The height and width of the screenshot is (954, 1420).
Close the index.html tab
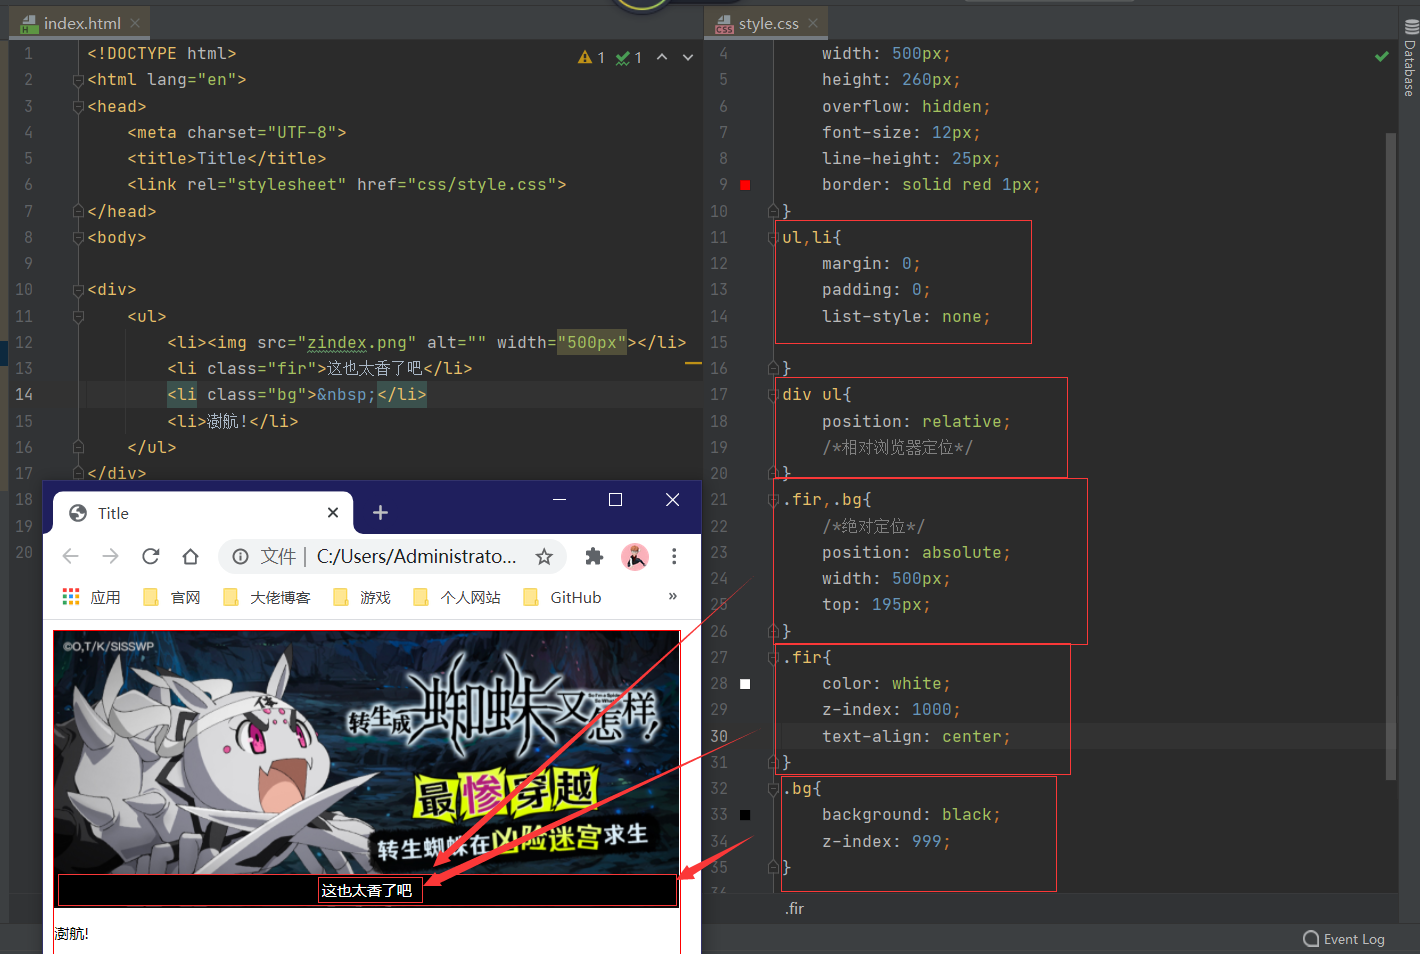point(135,22)
